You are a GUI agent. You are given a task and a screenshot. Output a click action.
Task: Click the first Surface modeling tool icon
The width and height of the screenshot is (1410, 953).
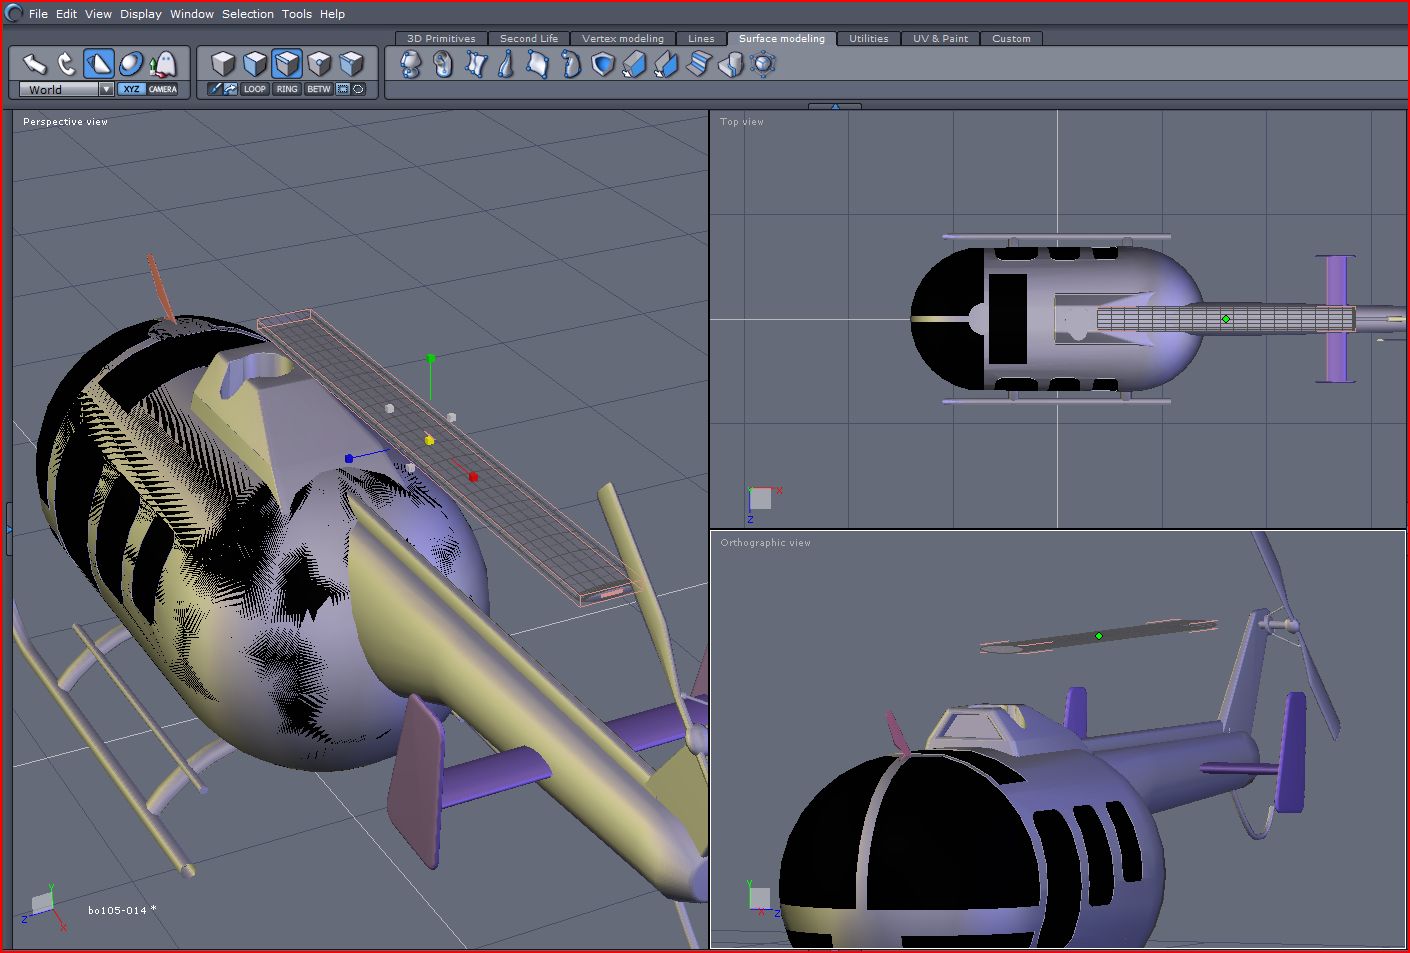[x=411, y=65]
